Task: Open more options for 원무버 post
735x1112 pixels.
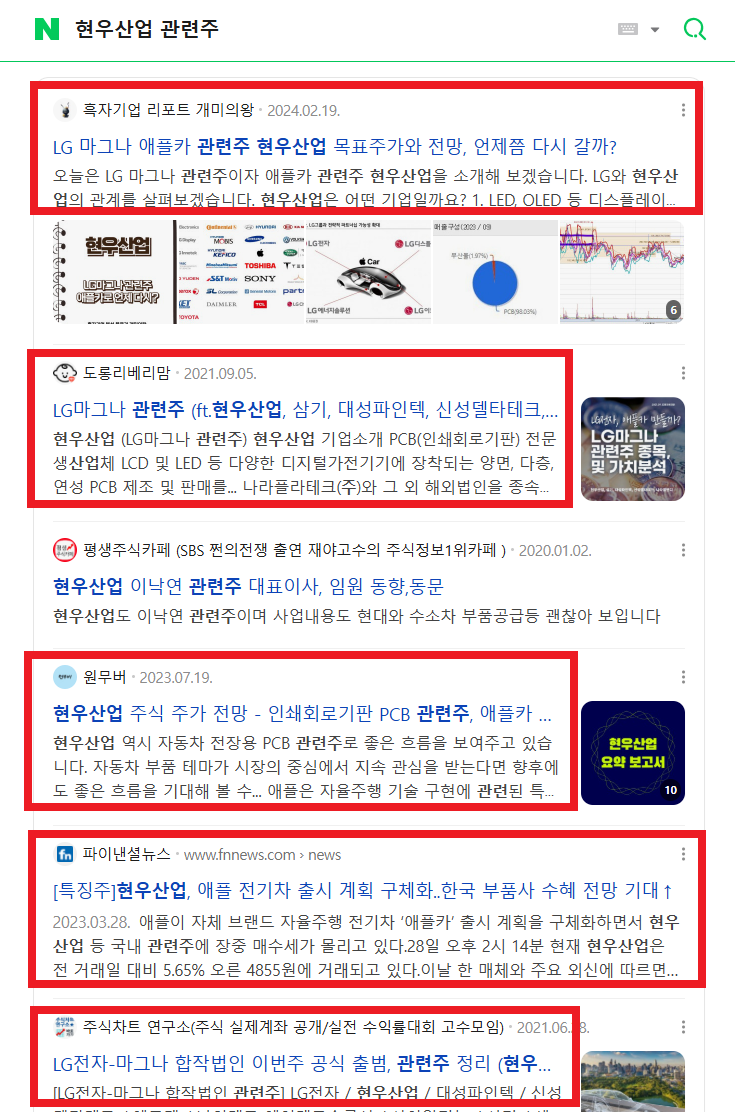Action: click(x=683, y=677)
